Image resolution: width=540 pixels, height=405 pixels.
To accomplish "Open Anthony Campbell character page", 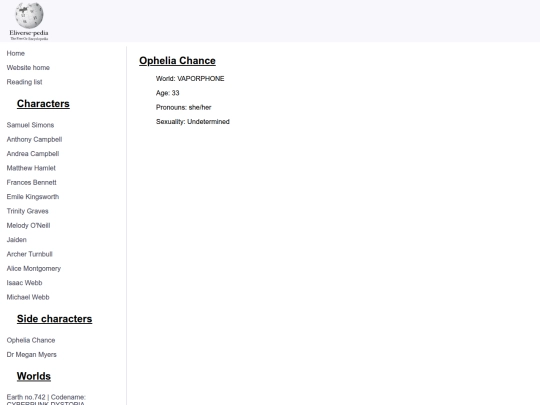I will pyautogui.click(x=34, y=139).
